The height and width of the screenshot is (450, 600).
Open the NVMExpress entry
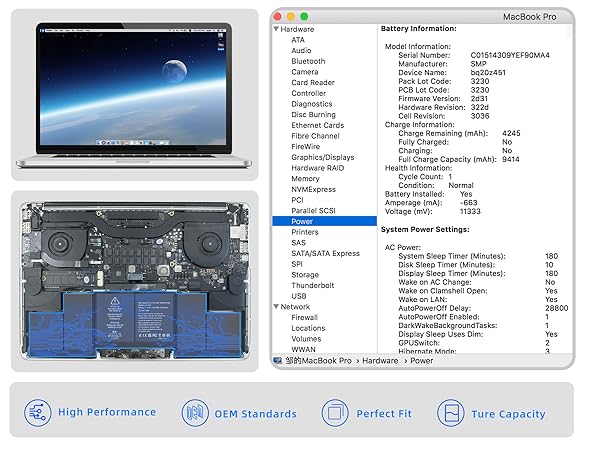pos(313,189)
